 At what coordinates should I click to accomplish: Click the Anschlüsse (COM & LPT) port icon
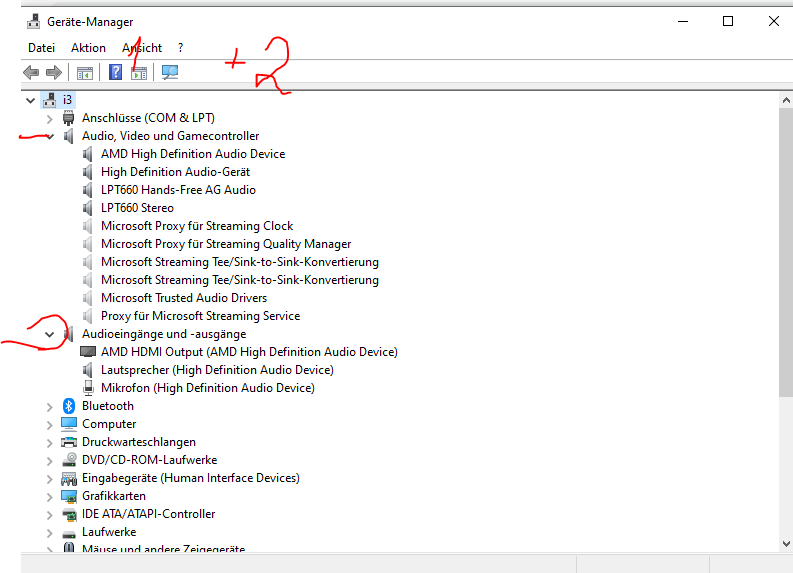[68, 118]
